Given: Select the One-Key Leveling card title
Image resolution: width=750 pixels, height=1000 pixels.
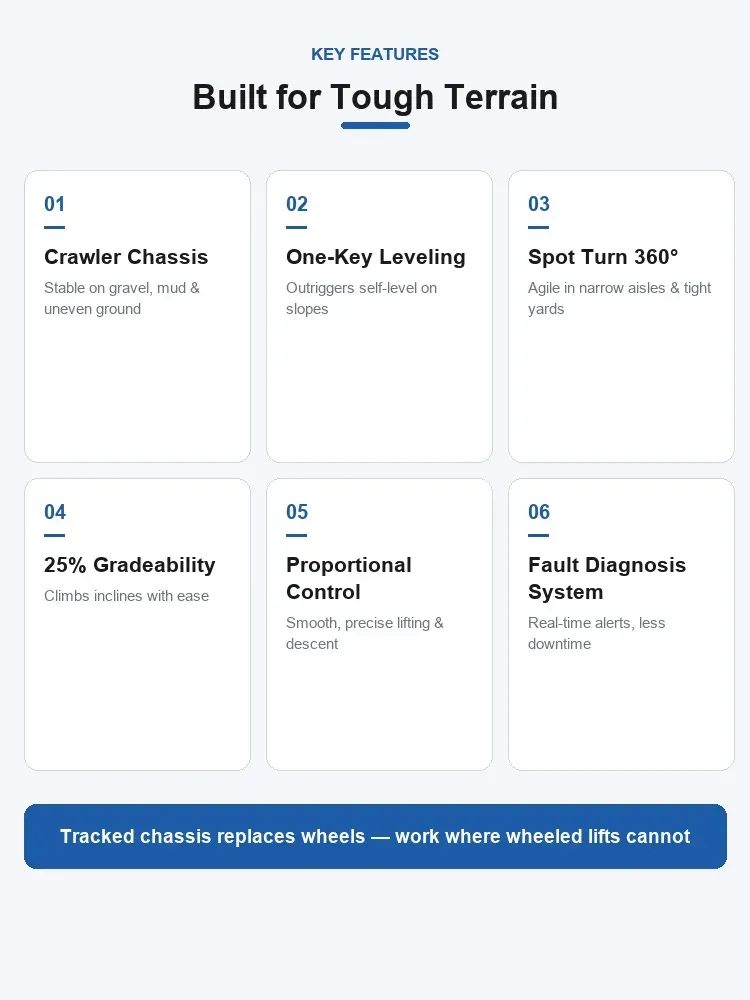Looking at the screenshot, I should point(376,256).
